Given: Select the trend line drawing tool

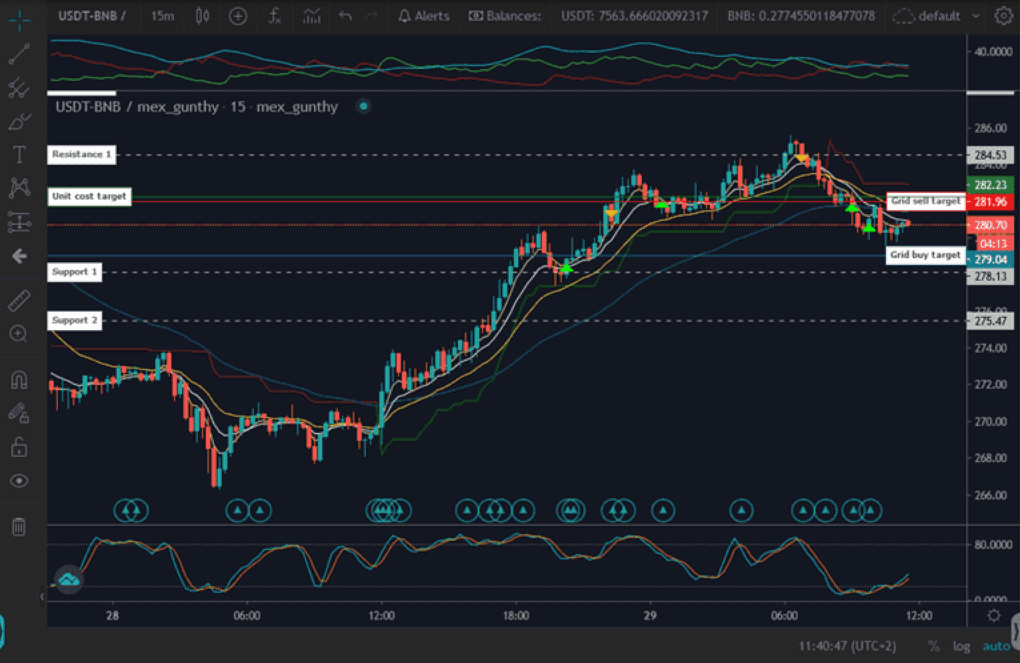Looking at the screenshot, I should pyautogui.click(x=19, y=55).
